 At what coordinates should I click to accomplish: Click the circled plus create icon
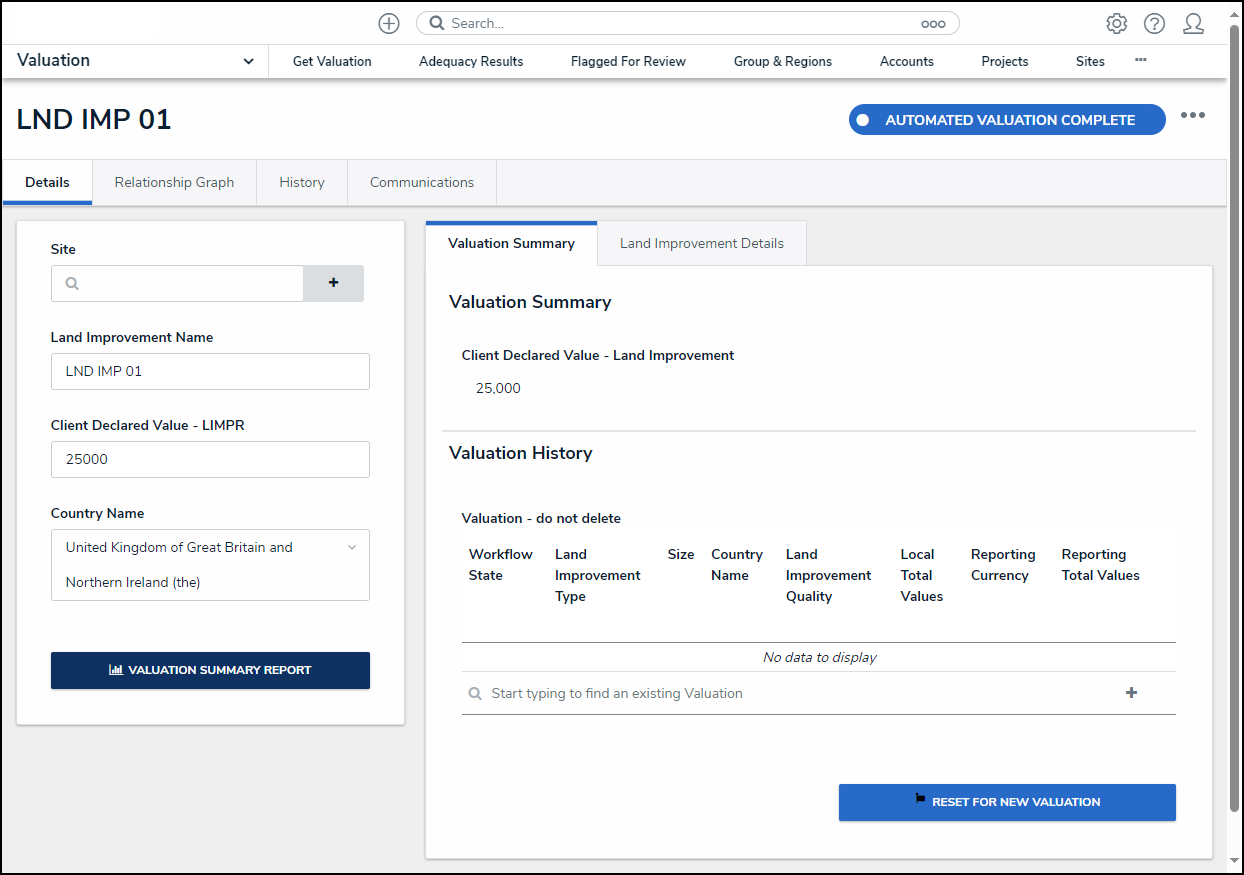(389, 23)
